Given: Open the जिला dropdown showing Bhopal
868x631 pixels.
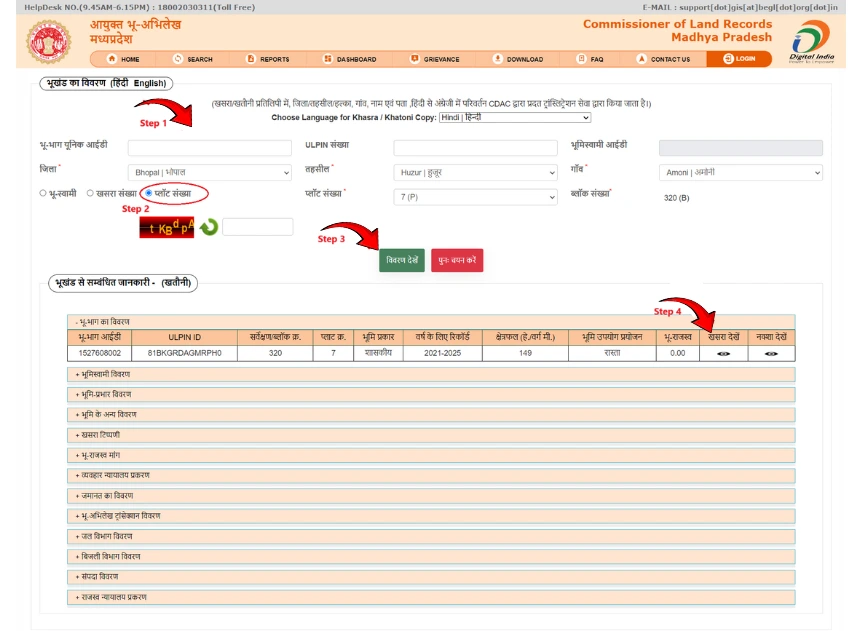Looking at the screenshot, I should tap(209, 173).
